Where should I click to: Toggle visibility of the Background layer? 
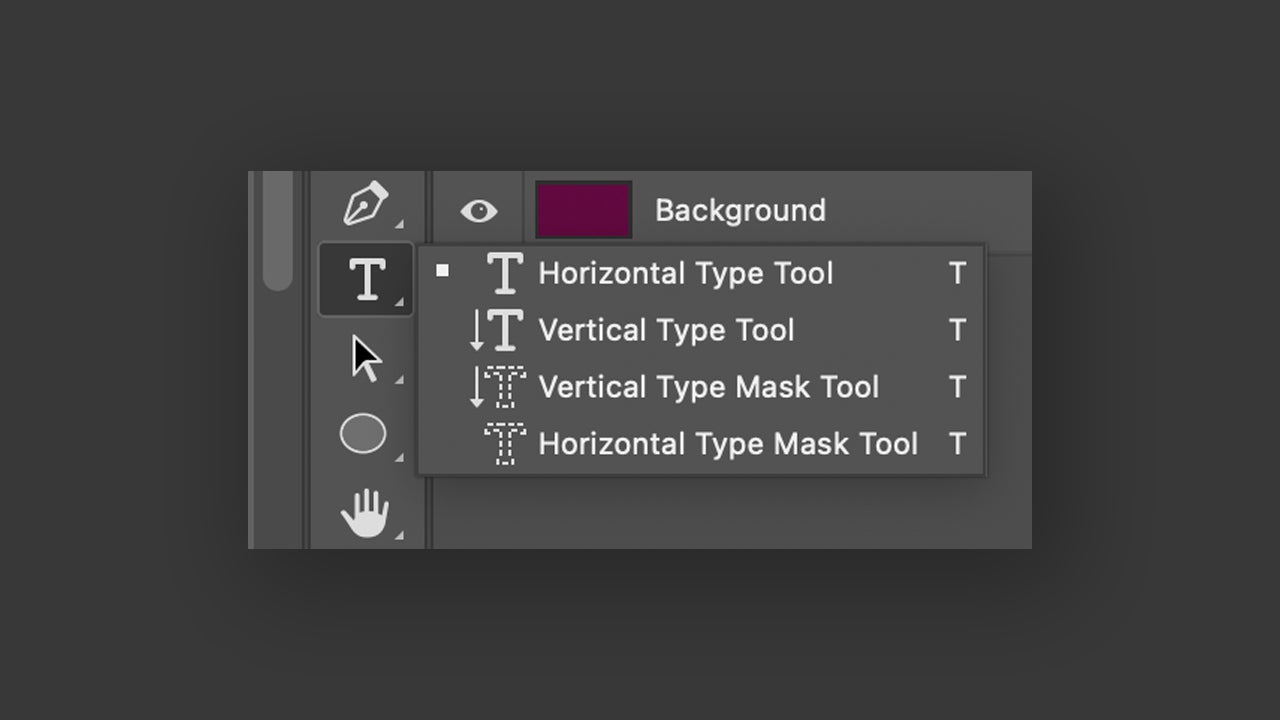tap(479, 211)
